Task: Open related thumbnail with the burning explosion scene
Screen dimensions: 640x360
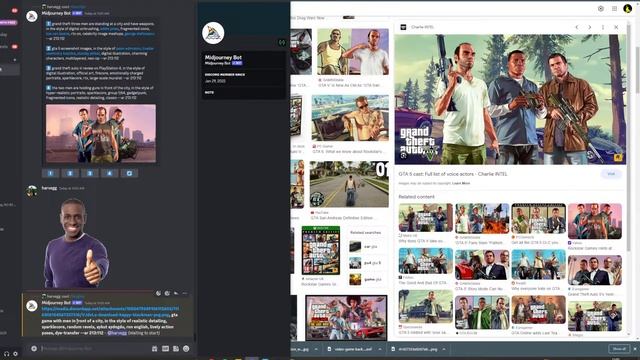Action: 482,219
